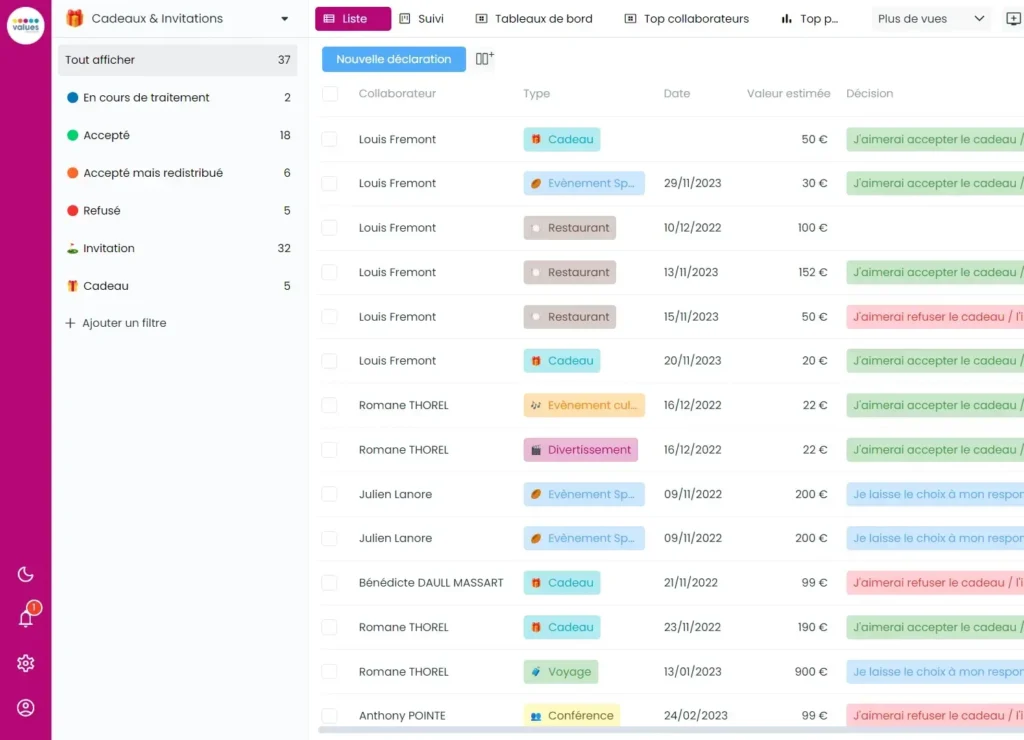
Task: Expand the Cadeaux & Invitations dropdown arrow
Action: 285,19
